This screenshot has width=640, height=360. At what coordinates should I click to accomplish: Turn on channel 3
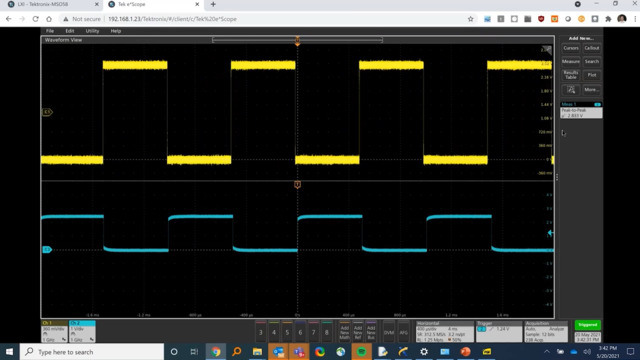point(260,332)
